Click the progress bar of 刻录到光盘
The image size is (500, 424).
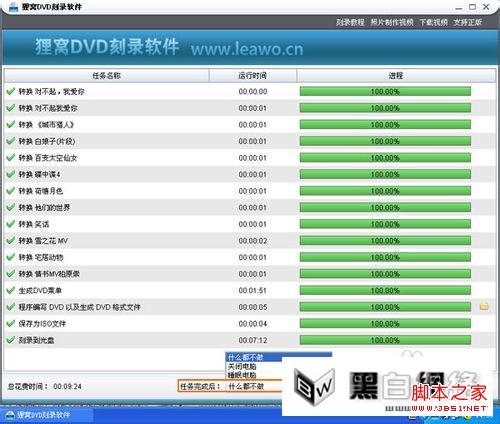point(385,340)
